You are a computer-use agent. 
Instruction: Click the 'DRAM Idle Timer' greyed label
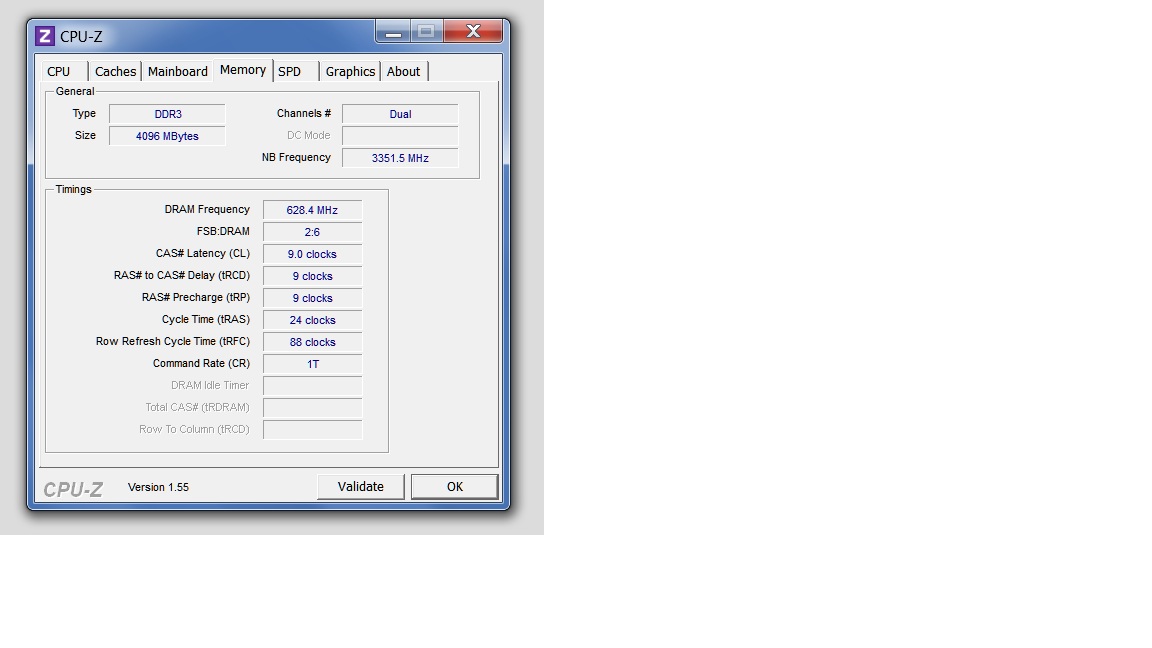click(210, 385)
